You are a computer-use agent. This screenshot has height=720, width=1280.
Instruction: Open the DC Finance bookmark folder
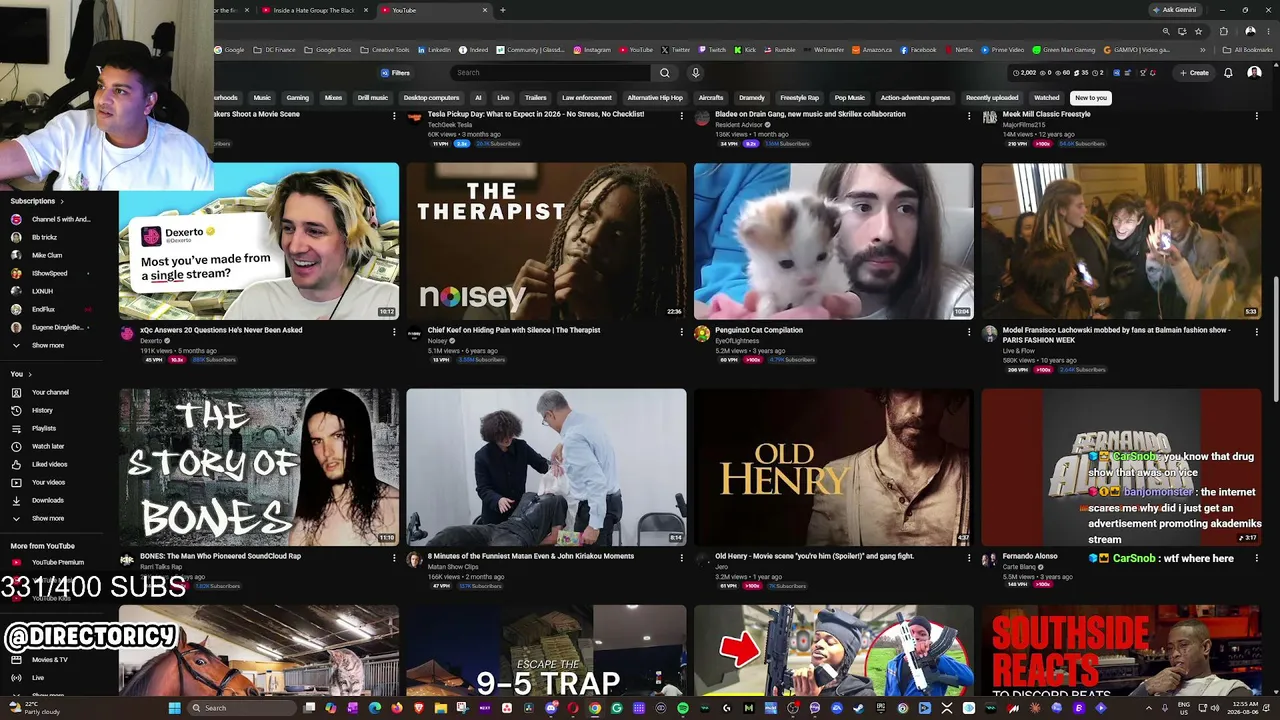point(273,50)
